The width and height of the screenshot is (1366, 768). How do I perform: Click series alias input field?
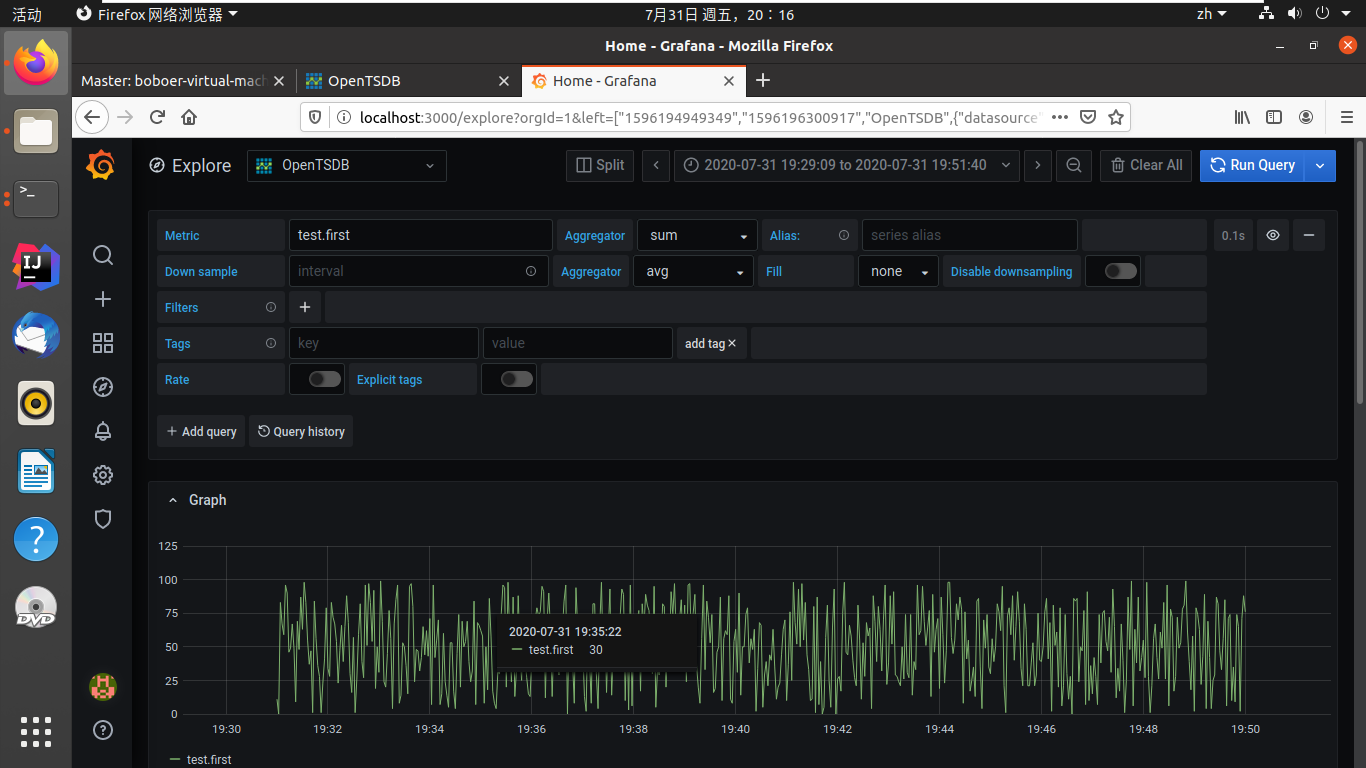click(x=969, y=235)
